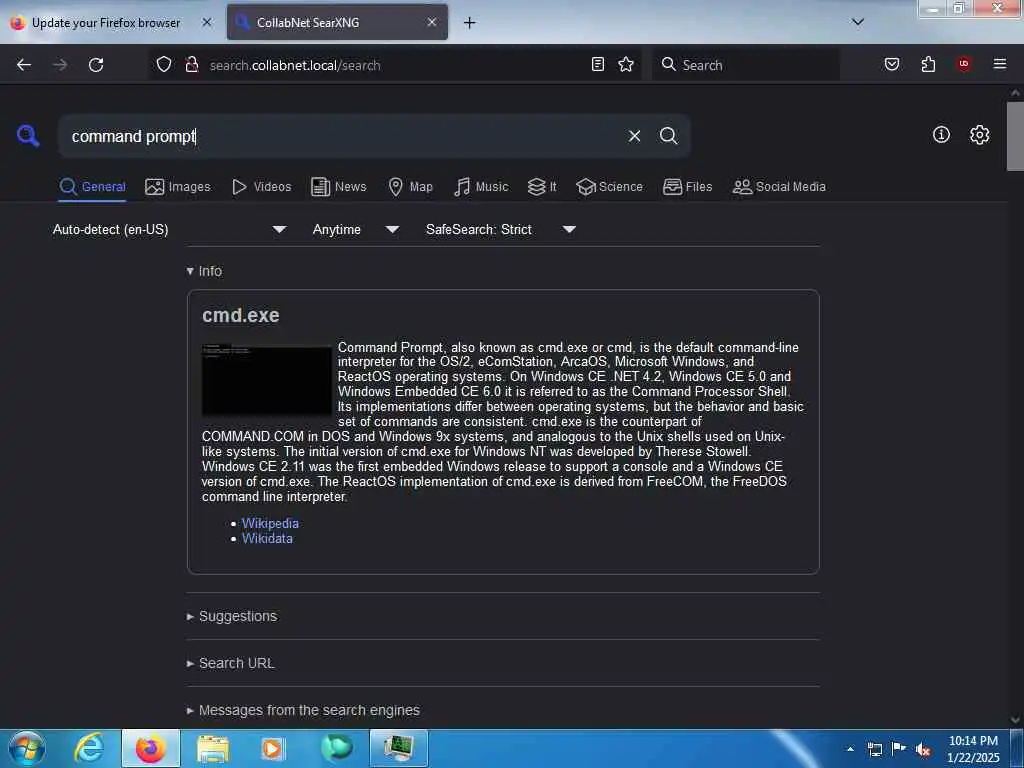The image size is (1024, 768).
Task: Go back to the previous page
Action: [x=24, y=65]
